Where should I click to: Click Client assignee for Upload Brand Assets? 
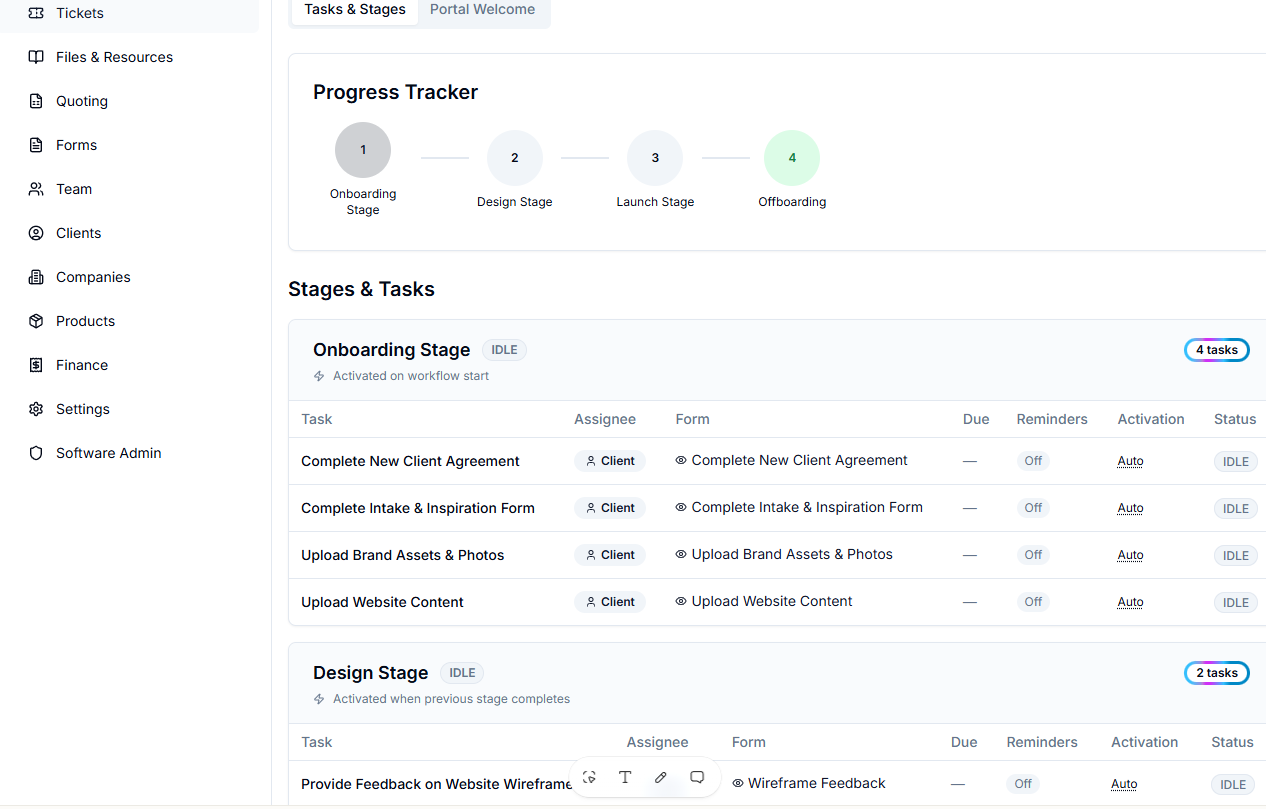coord(610,555)
